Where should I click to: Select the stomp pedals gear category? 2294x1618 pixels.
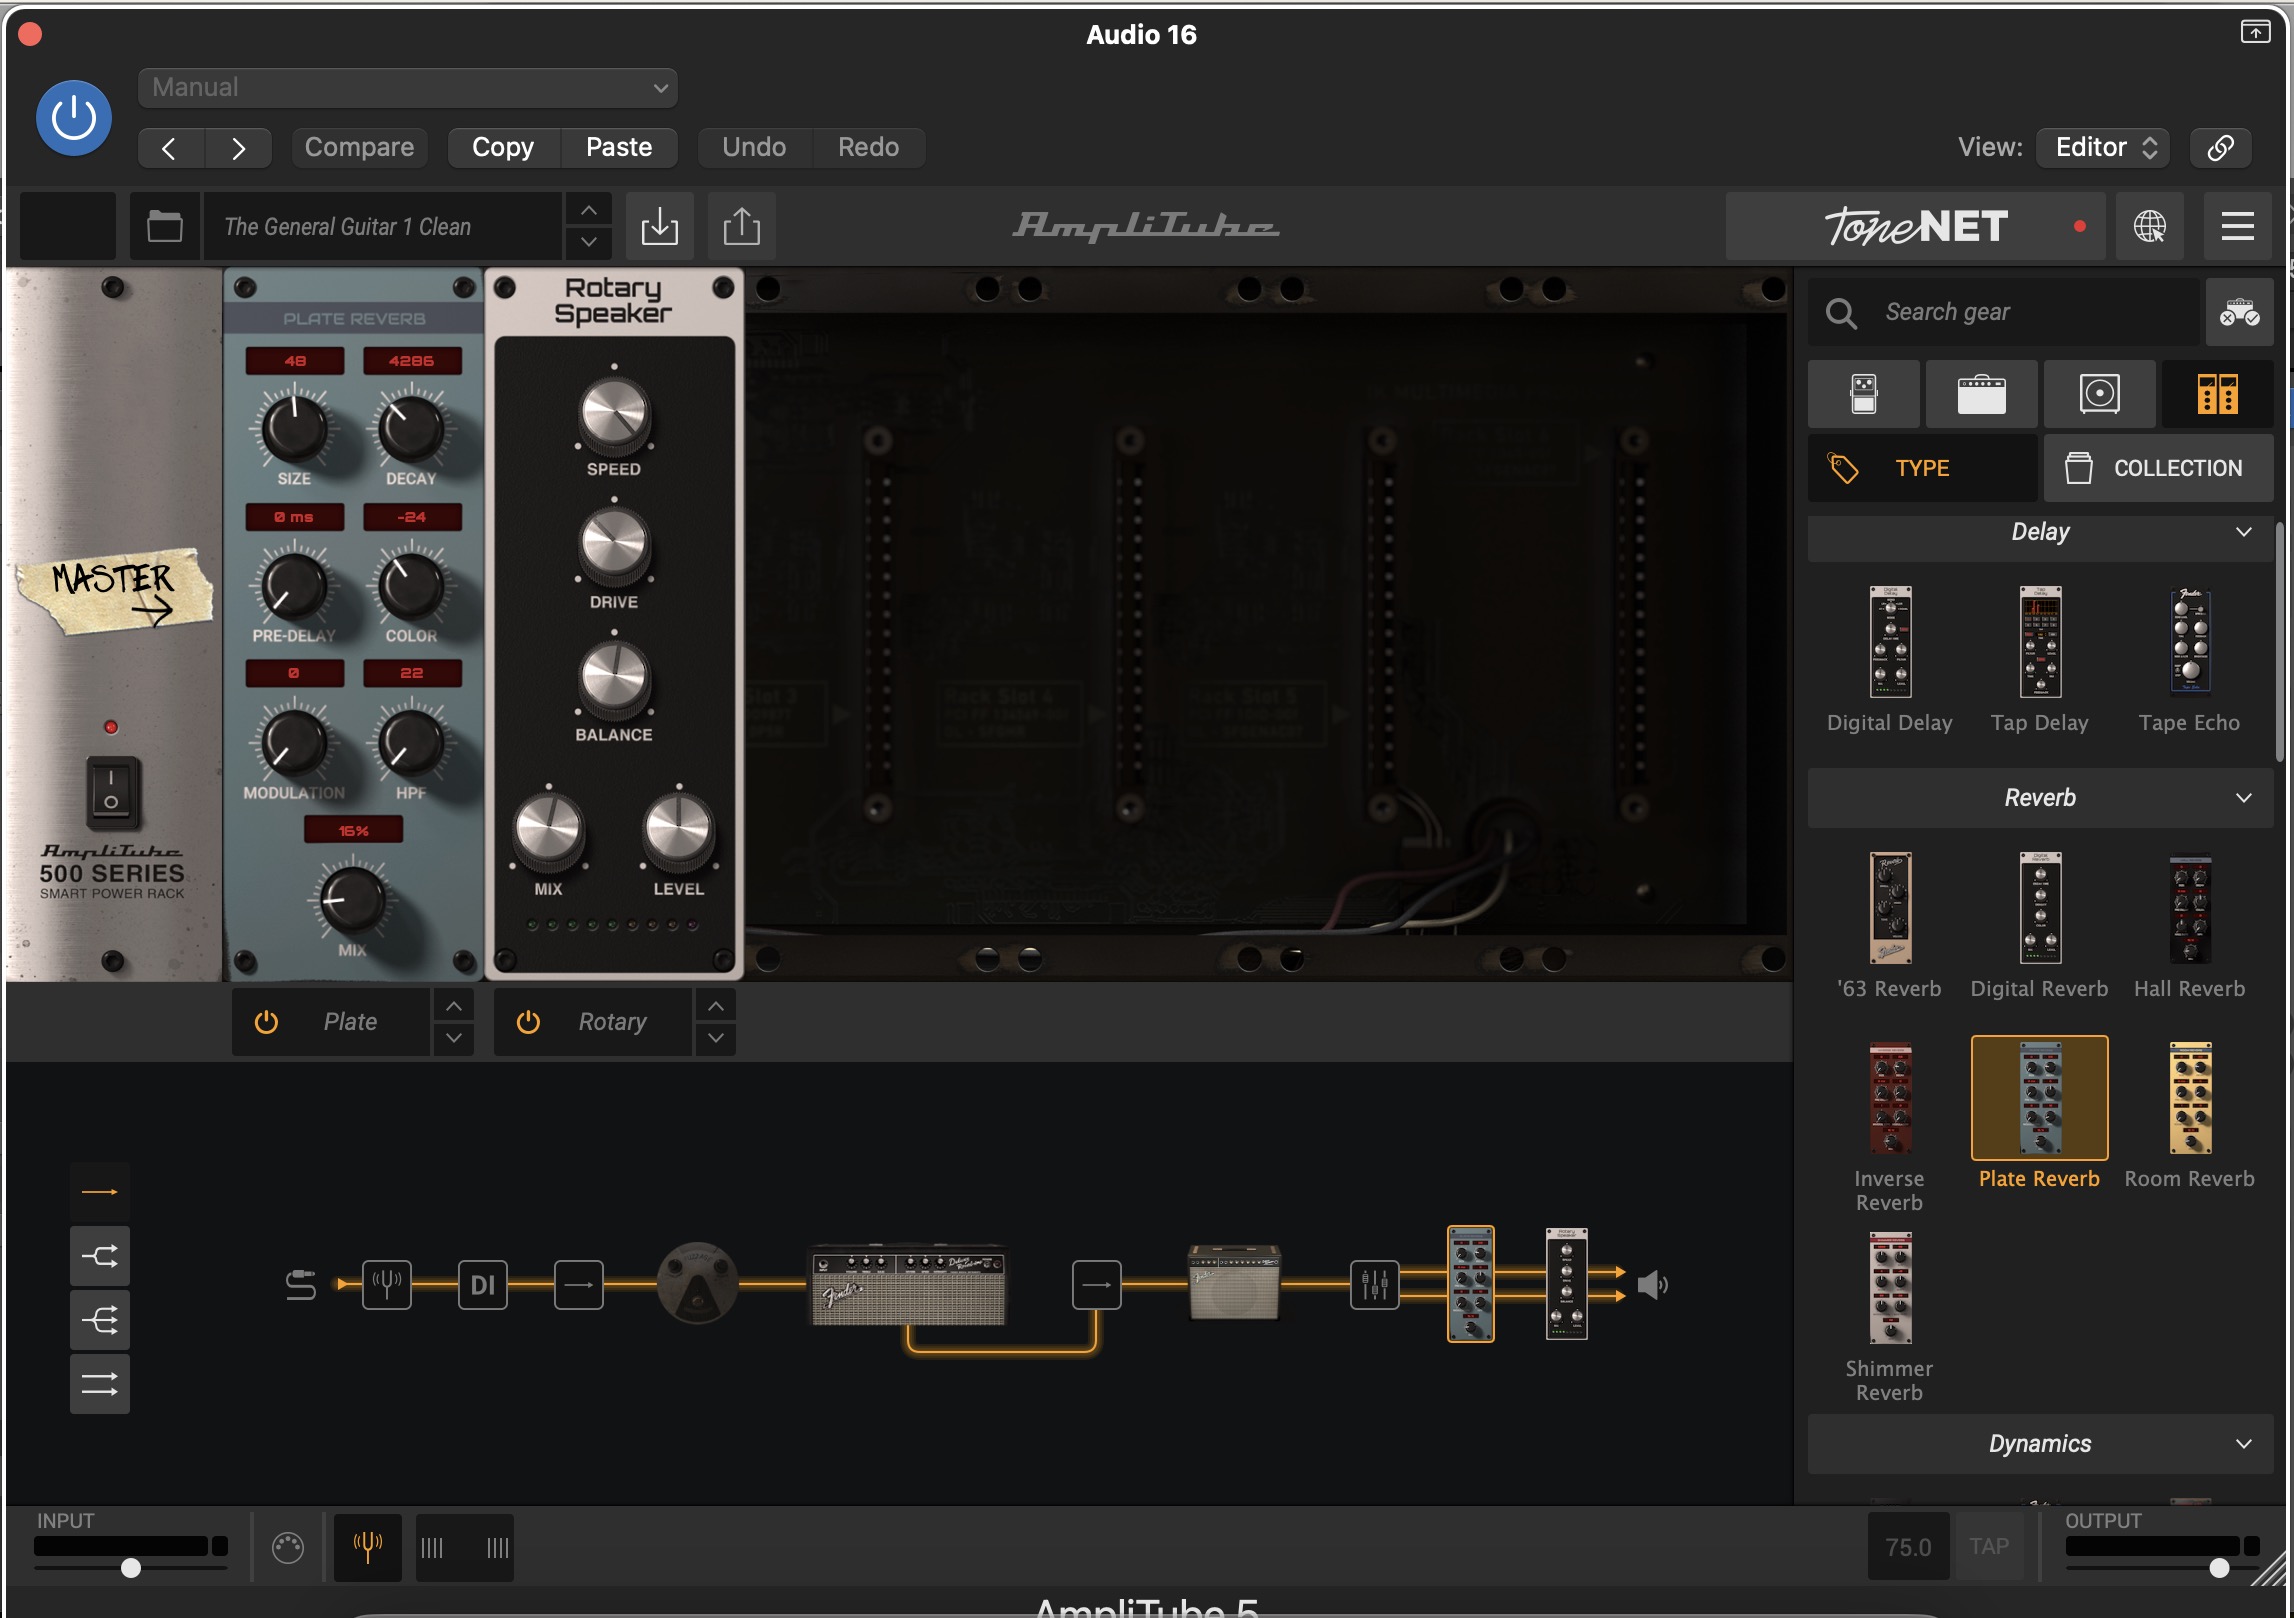click(x=1864, y=394)
